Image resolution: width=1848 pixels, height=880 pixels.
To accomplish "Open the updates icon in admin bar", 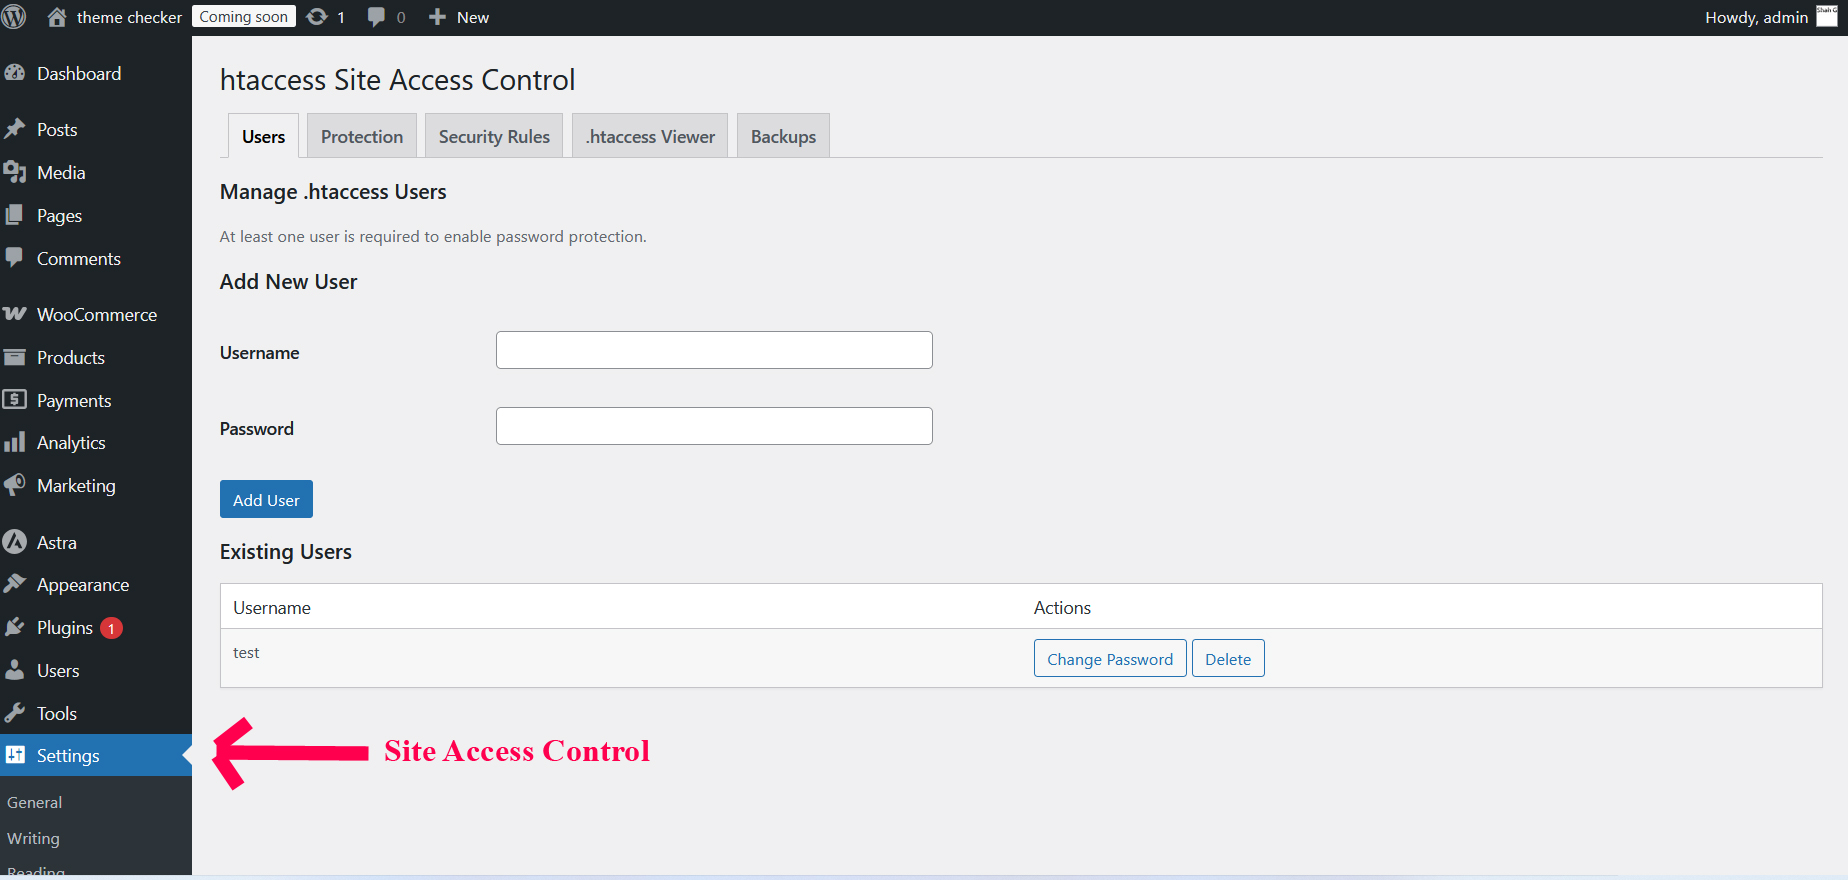I will 317,17.
